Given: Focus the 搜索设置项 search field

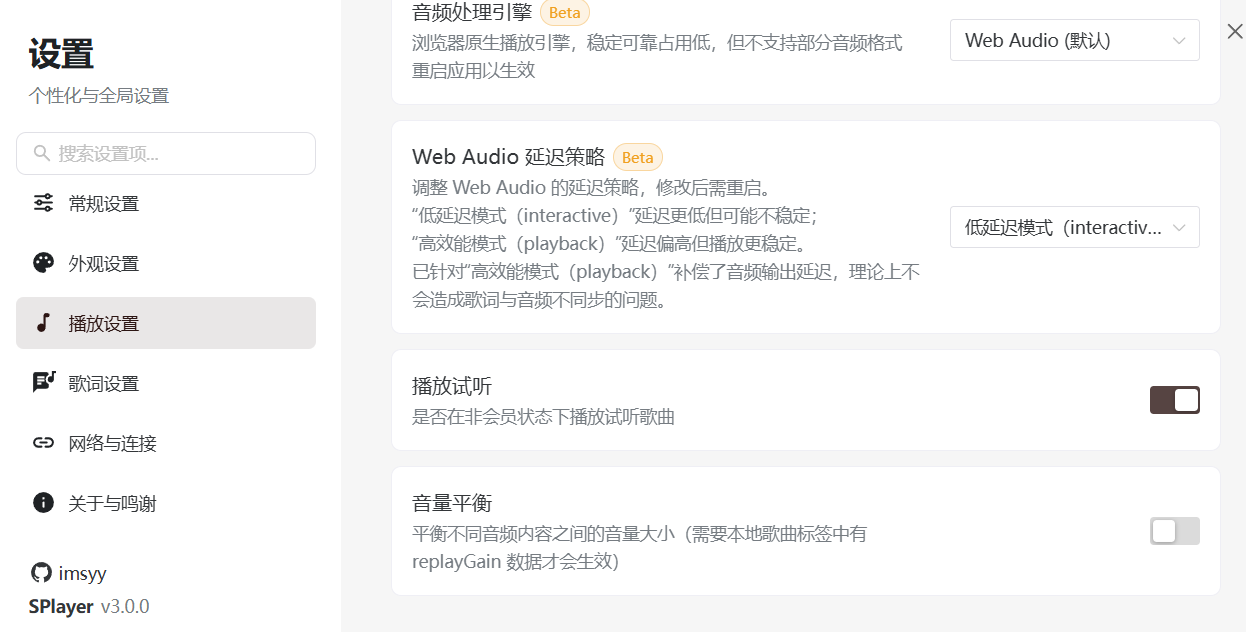Looking at the screenshot, I should tap(180, 154).
